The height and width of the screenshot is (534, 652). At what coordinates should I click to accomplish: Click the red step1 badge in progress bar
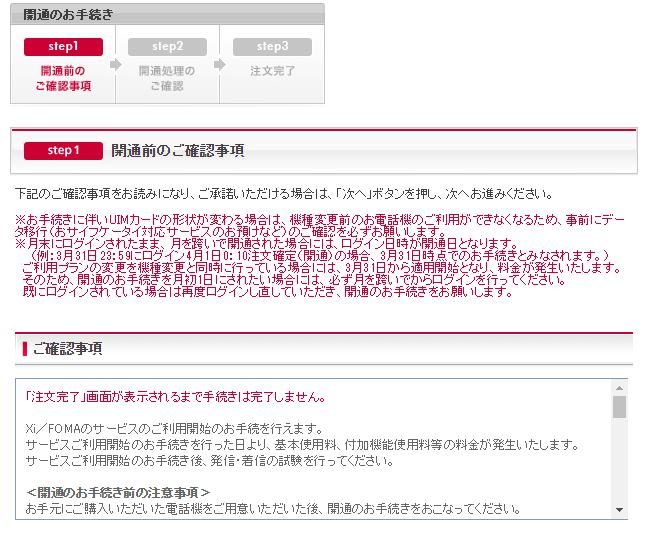[x=63, y=47]
